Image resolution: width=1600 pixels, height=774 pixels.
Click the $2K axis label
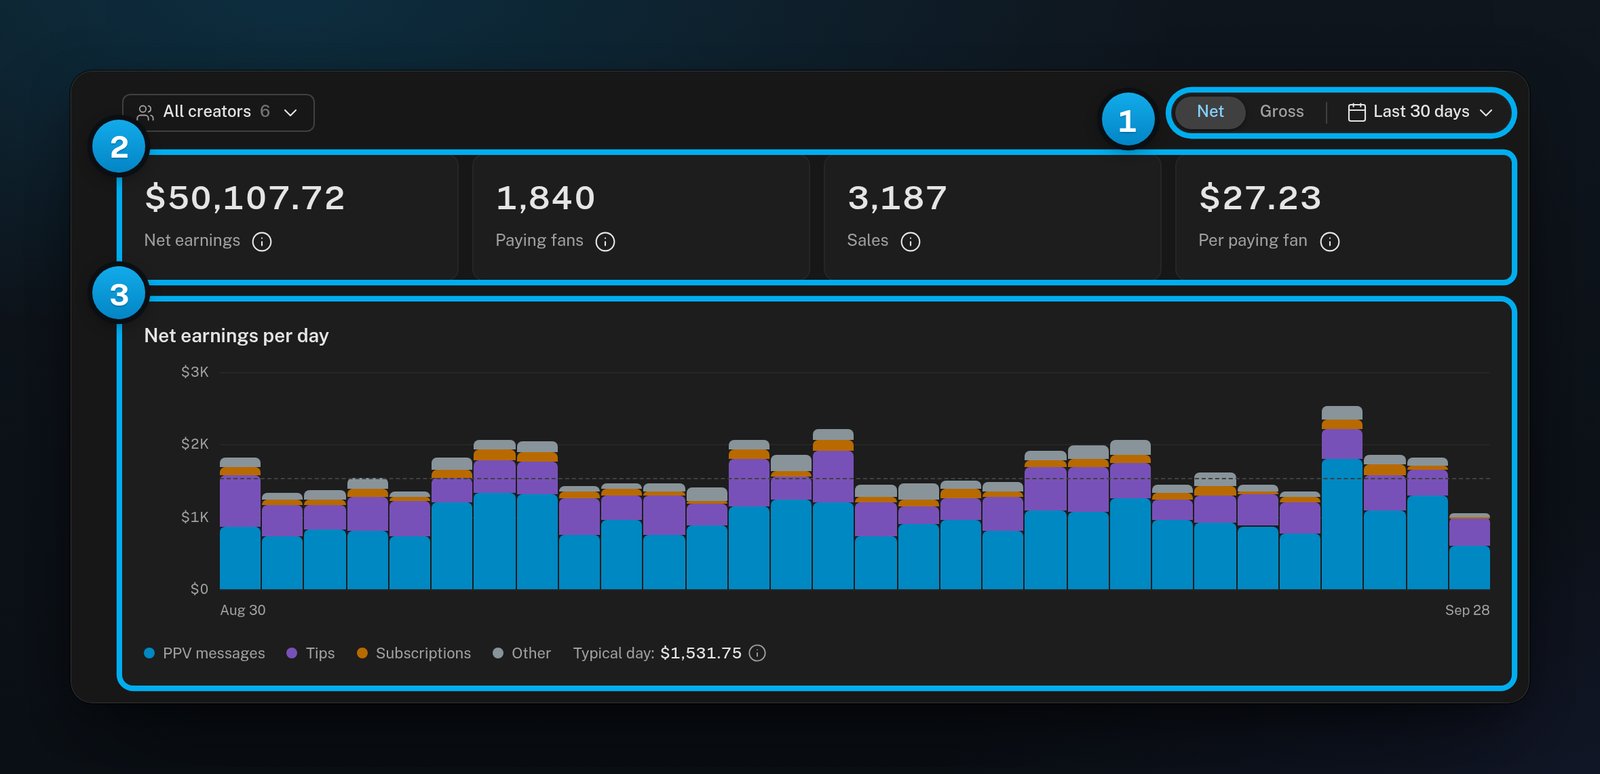(195, 444)
